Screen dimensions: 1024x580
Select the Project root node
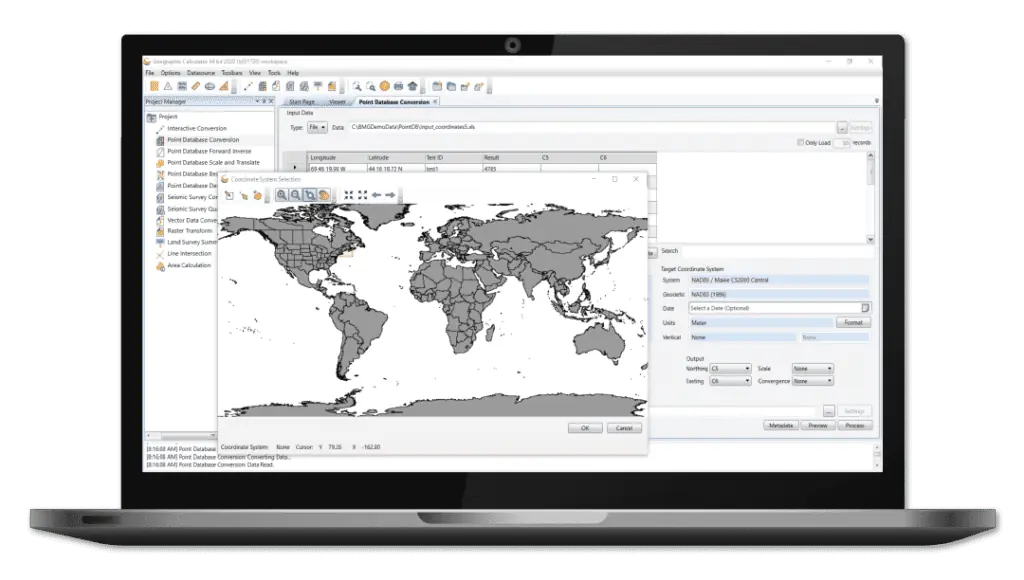pos(168,117)
